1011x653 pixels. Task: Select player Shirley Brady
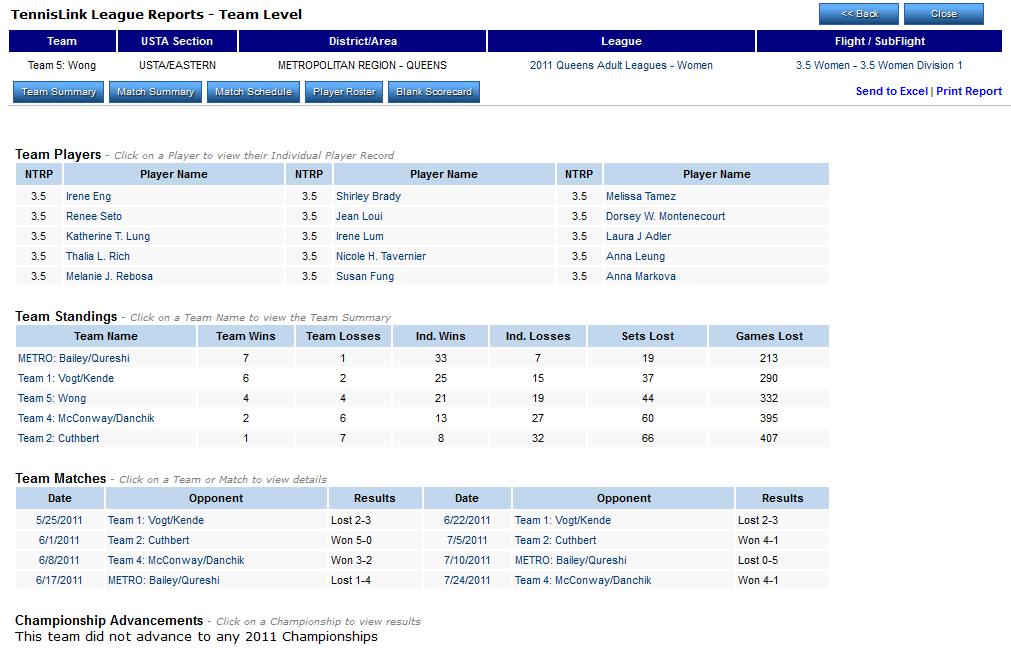coord(368,197)
